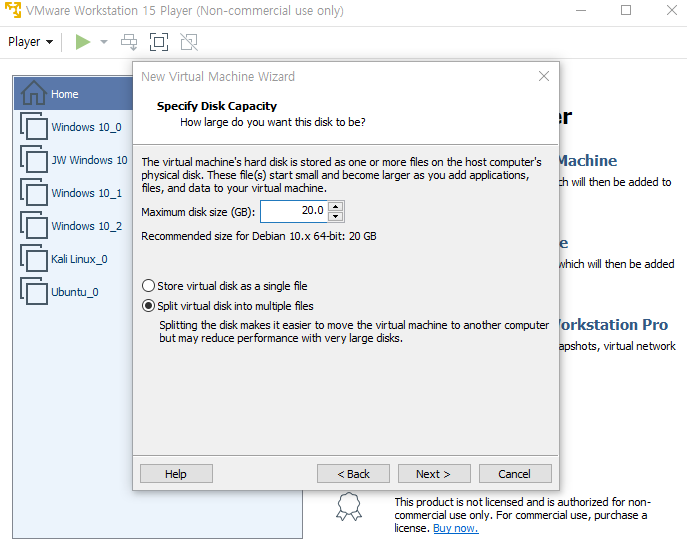Click the VMware Workstation logo icon in title bar
Viewport: 687px width, 549px height.
tap(13, 10)
